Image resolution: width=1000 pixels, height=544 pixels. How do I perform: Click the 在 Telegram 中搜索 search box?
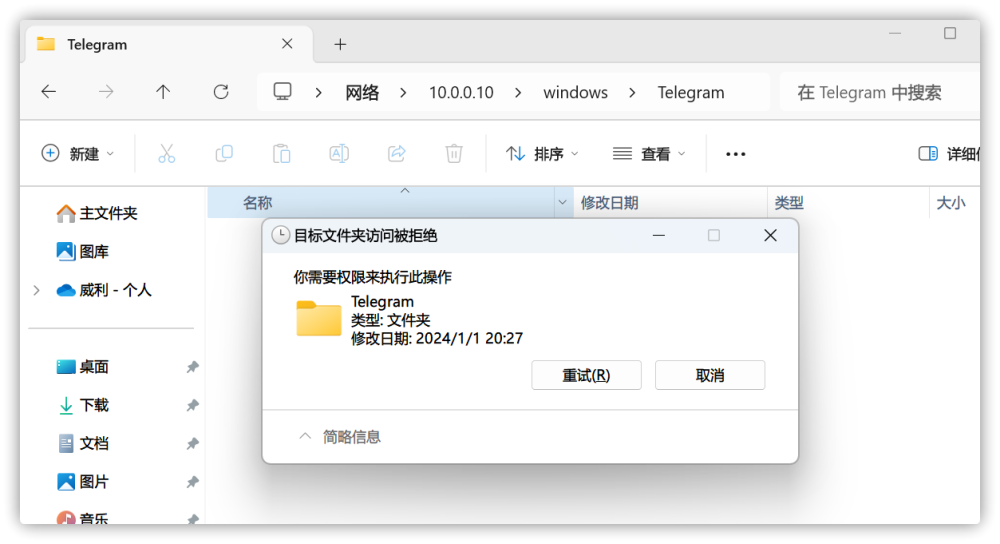tap(879, 92)
